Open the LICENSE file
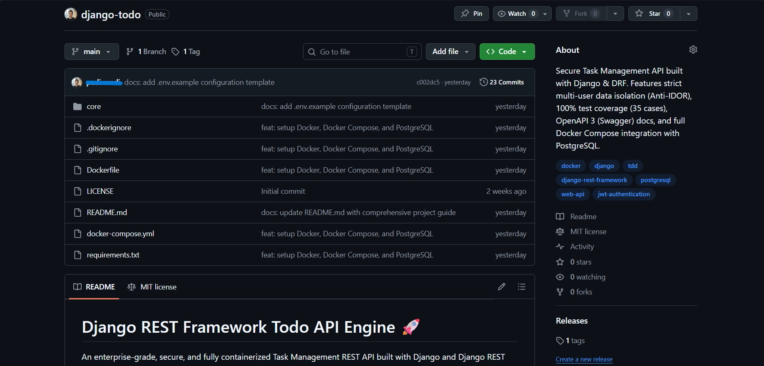 100,192
